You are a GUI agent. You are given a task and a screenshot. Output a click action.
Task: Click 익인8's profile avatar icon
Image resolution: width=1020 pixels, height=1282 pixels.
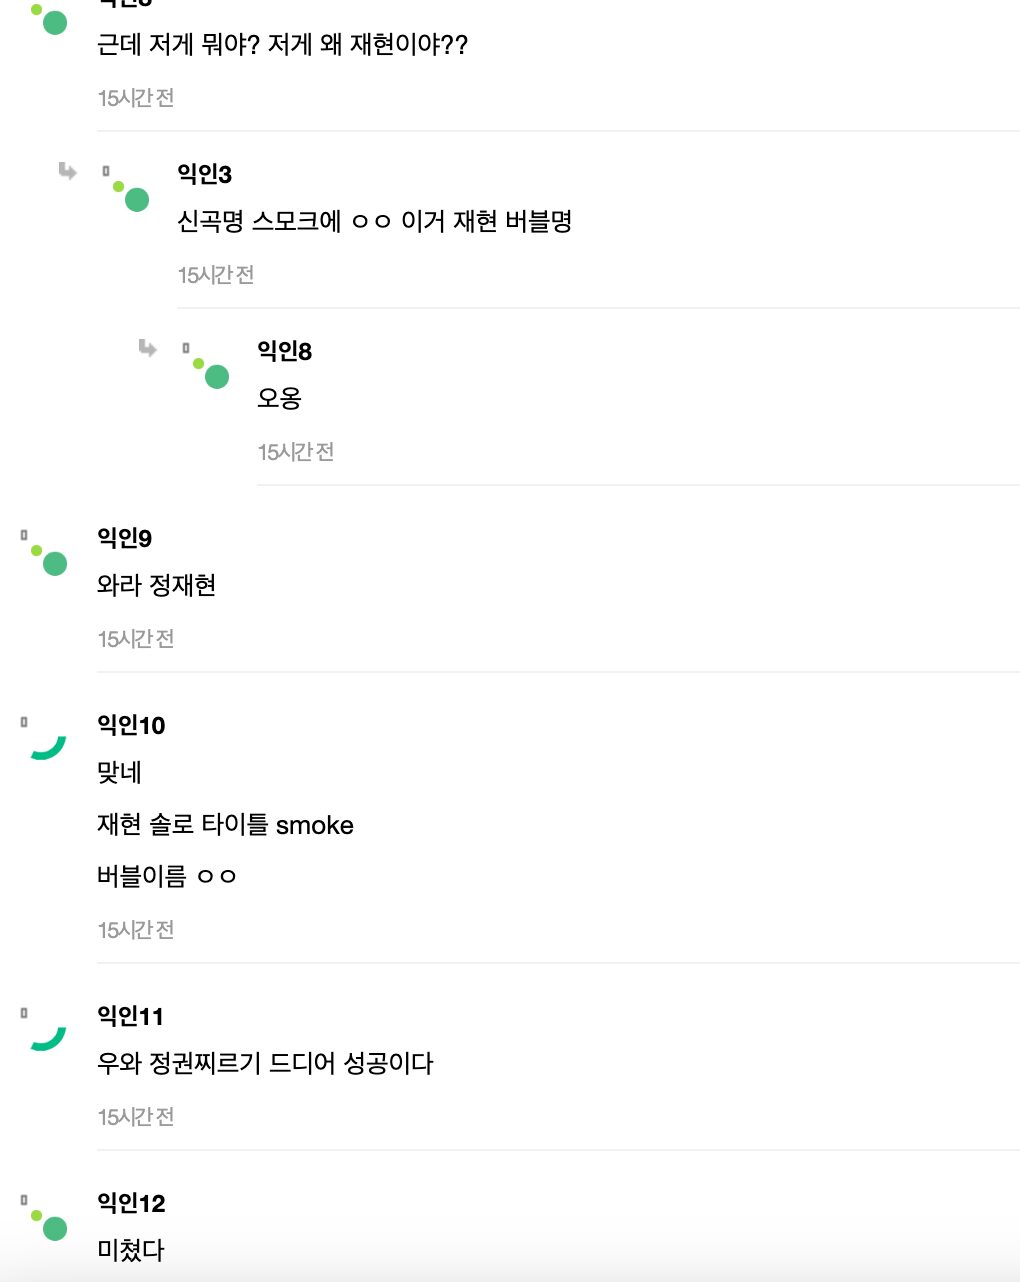coord(215,377)
